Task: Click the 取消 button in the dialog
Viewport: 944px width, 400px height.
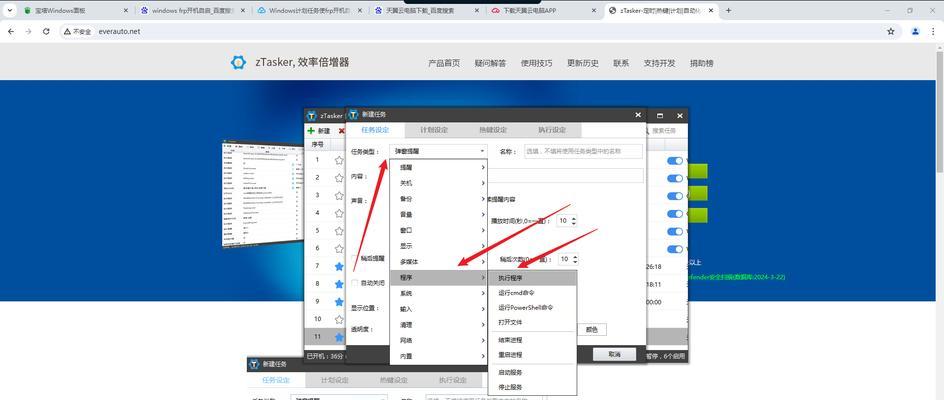Action: (x=614, y=354)
